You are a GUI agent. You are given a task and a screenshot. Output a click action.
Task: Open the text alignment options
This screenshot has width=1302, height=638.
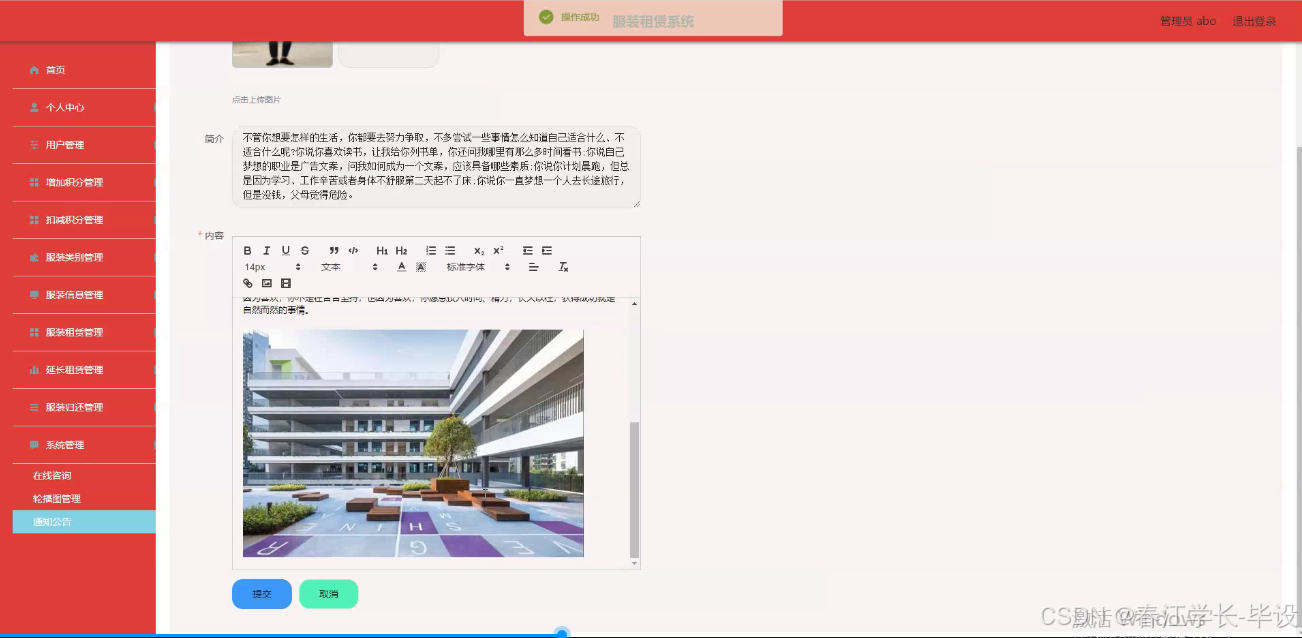(534, 267)
